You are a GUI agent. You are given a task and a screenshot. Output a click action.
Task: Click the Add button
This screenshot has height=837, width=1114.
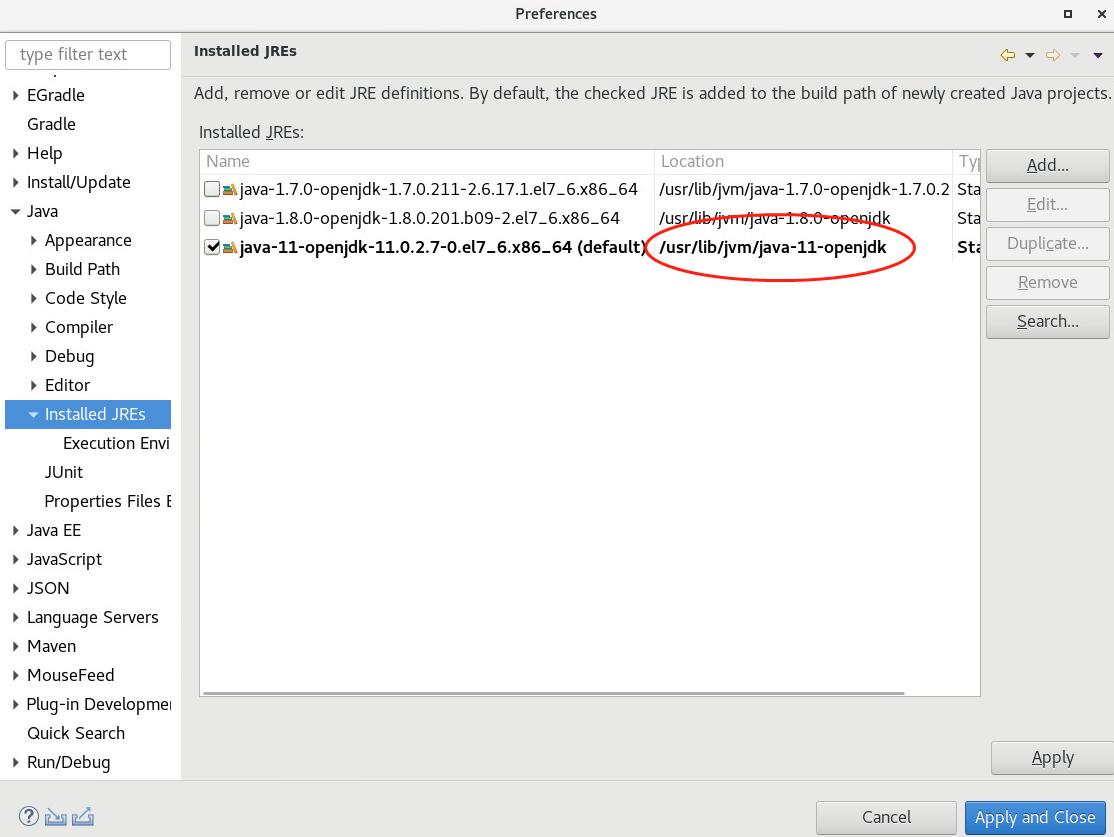(1047, 165)
